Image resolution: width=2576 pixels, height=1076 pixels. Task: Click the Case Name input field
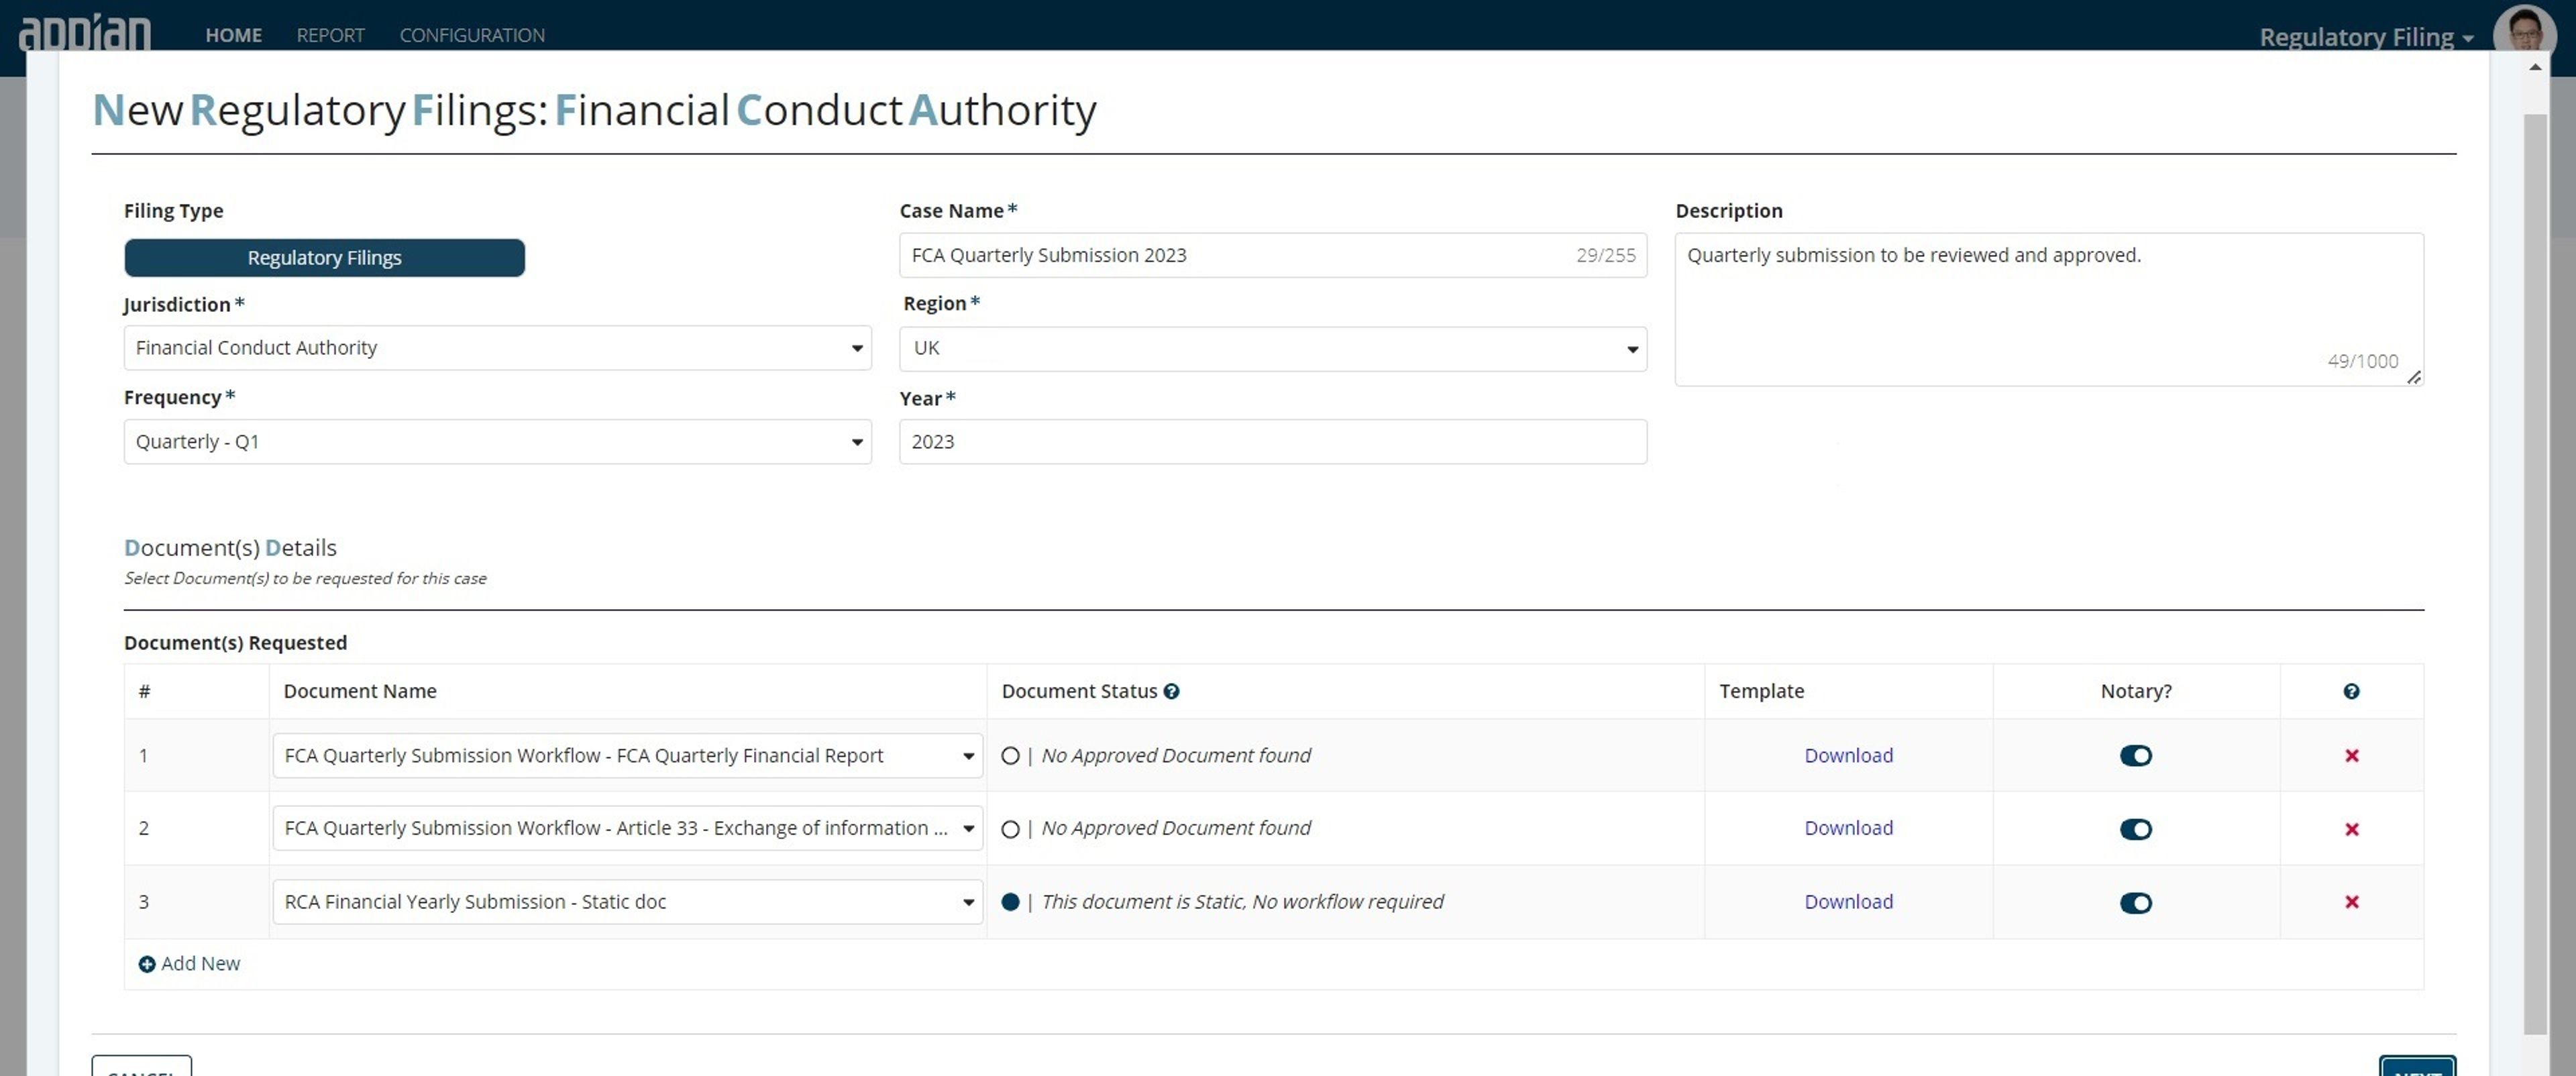[1273, 255]
